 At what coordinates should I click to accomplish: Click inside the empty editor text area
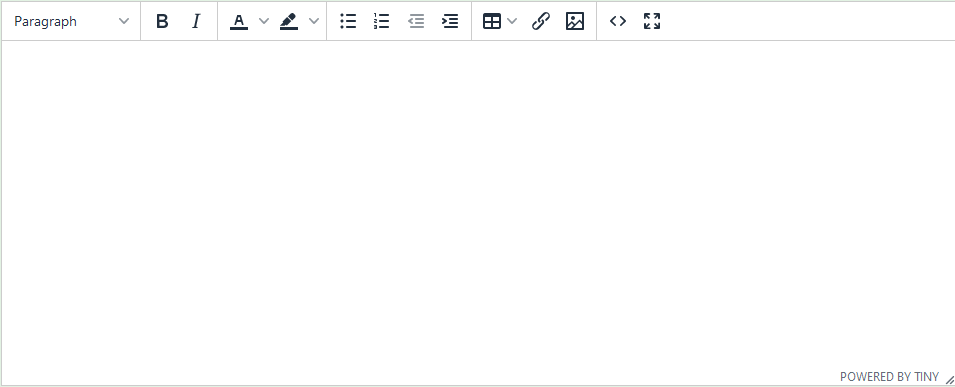478,205
